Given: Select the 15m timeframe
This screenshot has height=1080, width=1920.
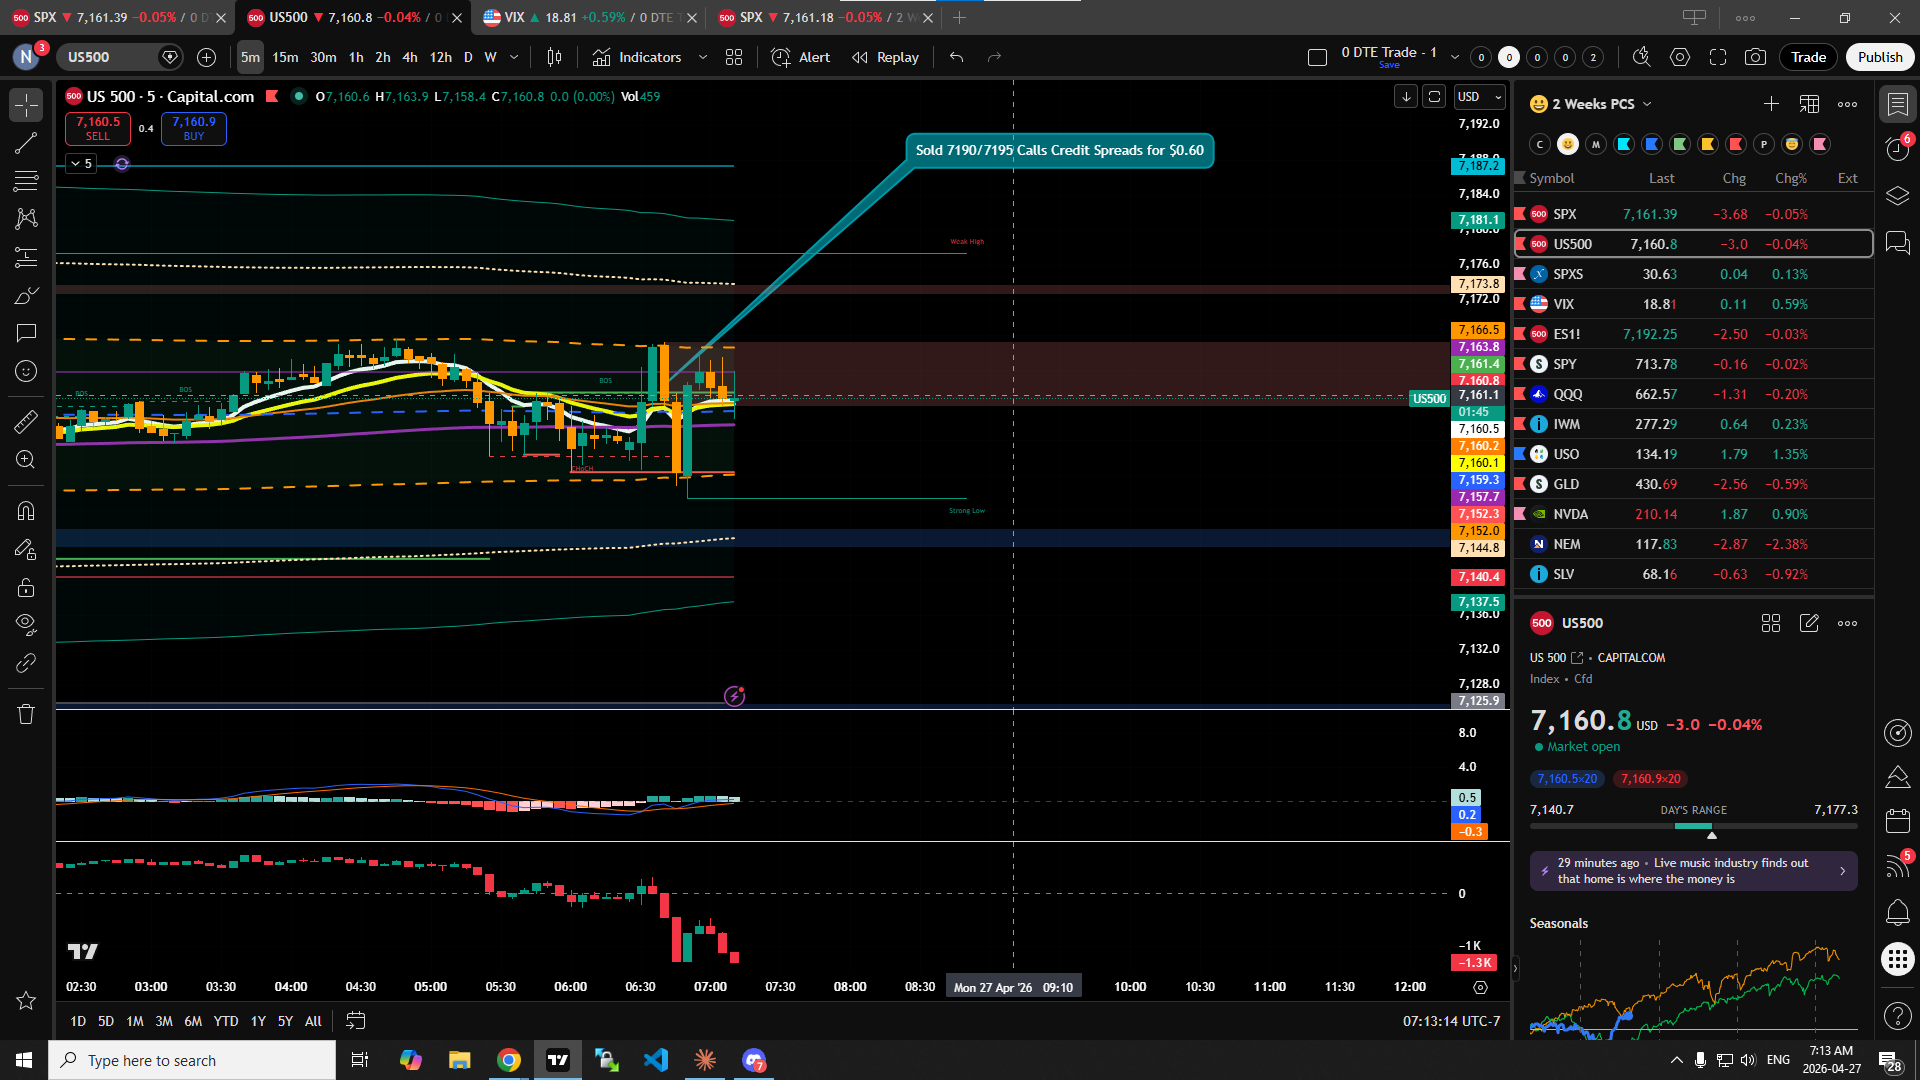Looking at the screenshot, I should tap(285, 57).
